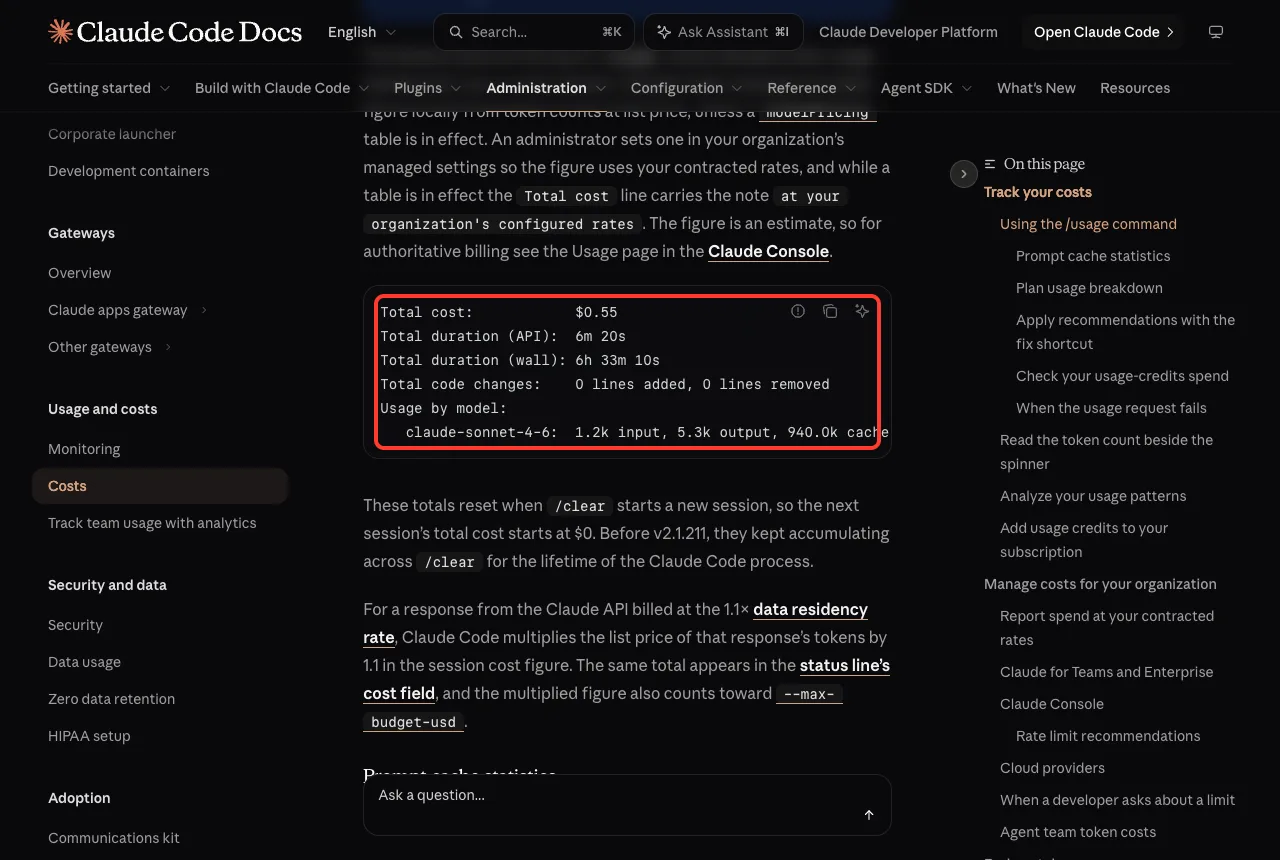Click the Claude Code Docs logo
The image size is (1280, 860).
[x=175, y=32]
